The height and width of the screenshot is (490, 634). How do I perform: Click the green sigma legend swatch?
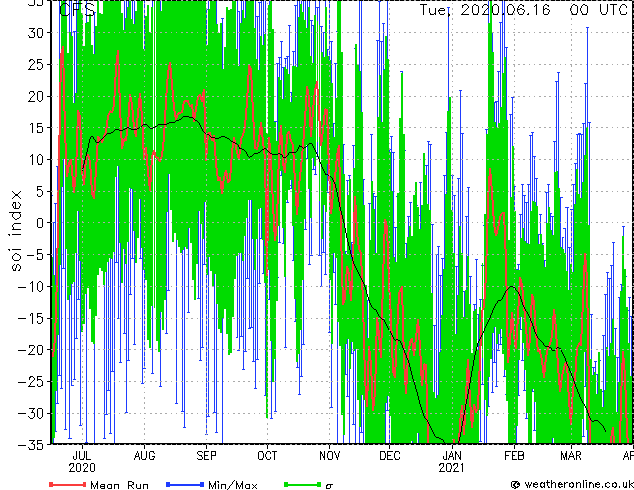pyautogui.click(x=303, y=484)
